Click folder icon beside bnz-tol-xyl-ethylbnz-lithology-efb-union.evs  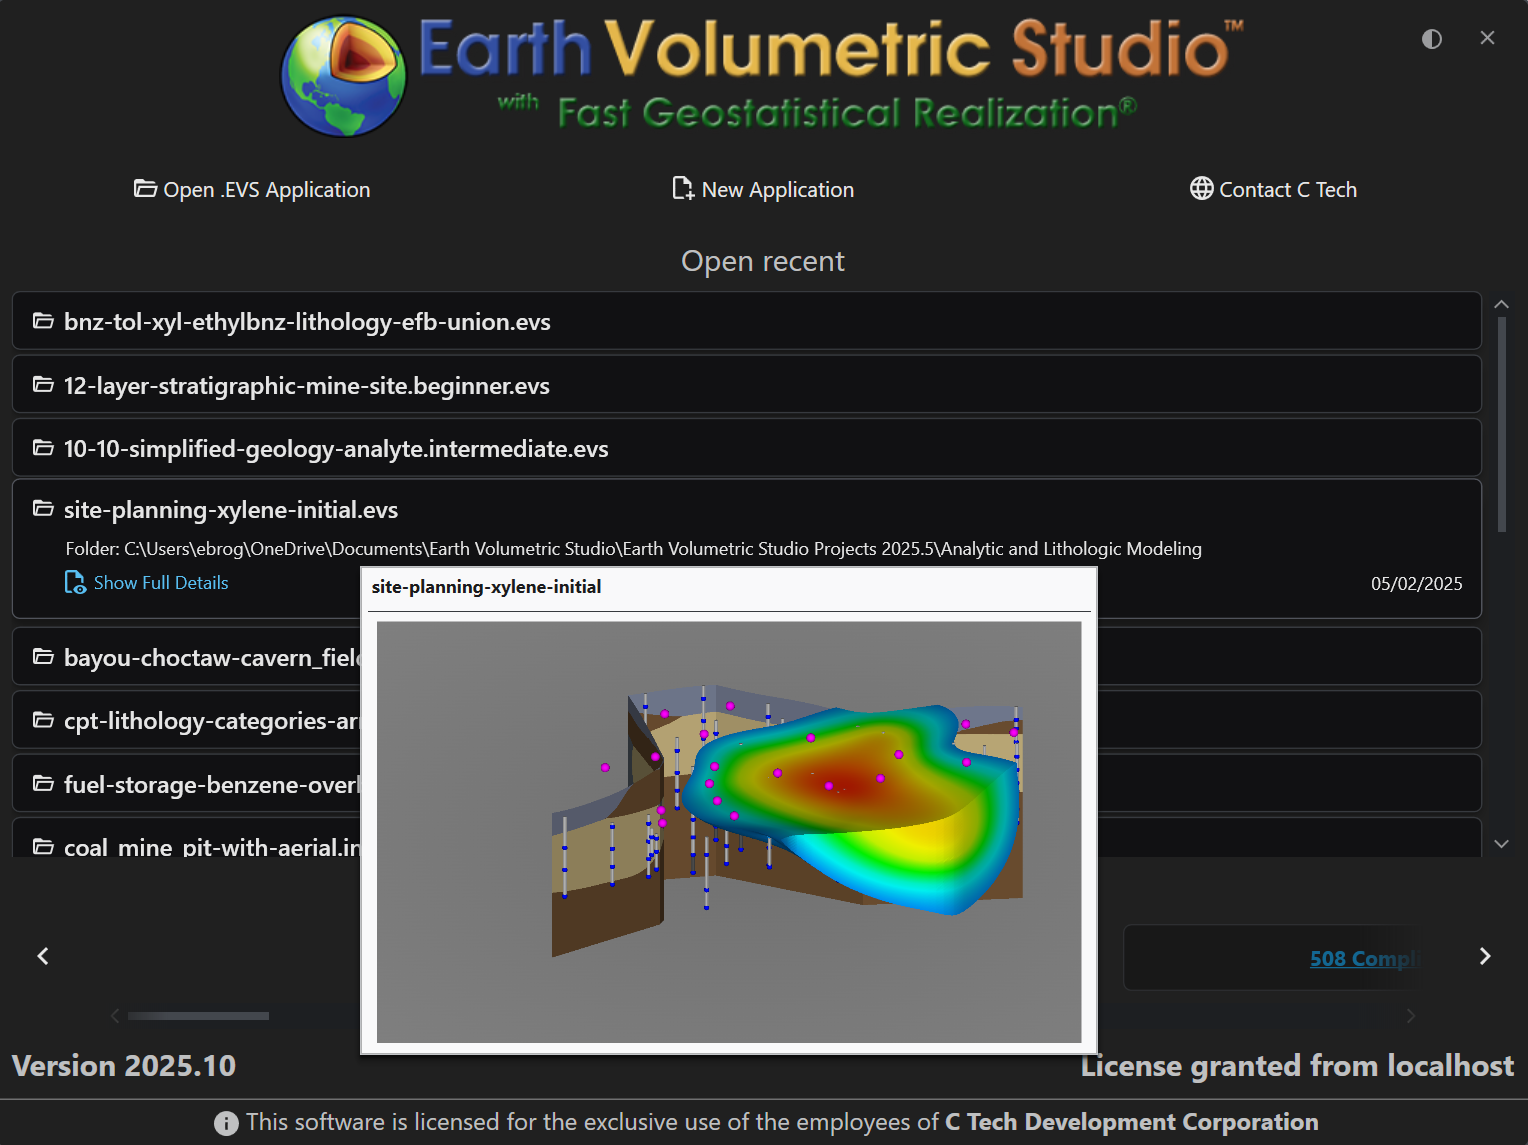(43, 321)
